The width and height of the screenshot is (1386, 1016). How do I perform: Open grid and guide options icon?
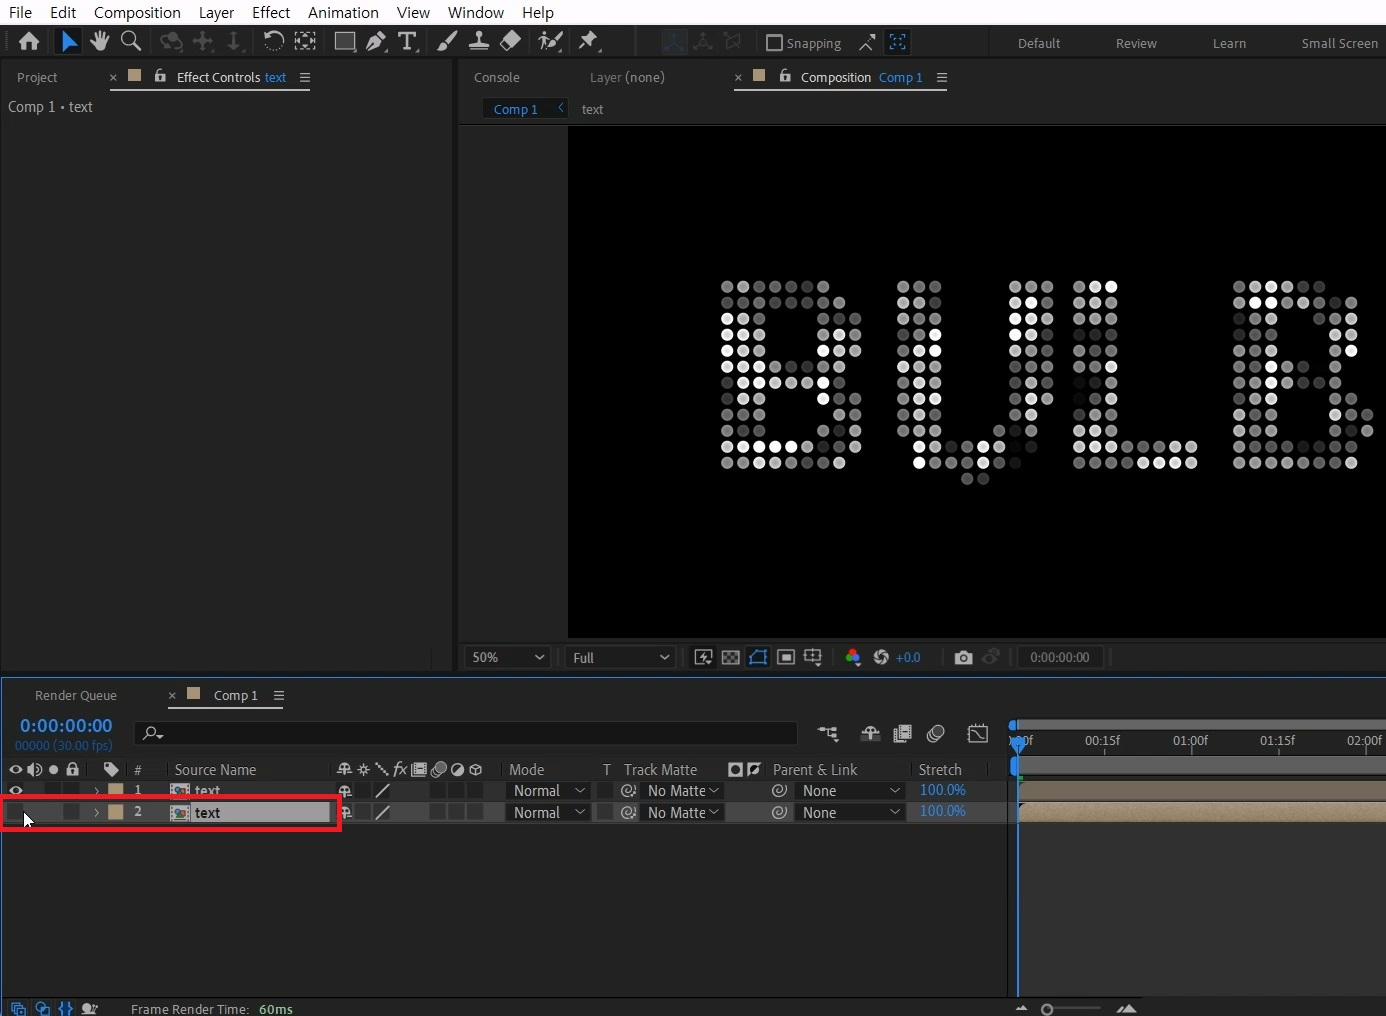(x=813, y=657)
